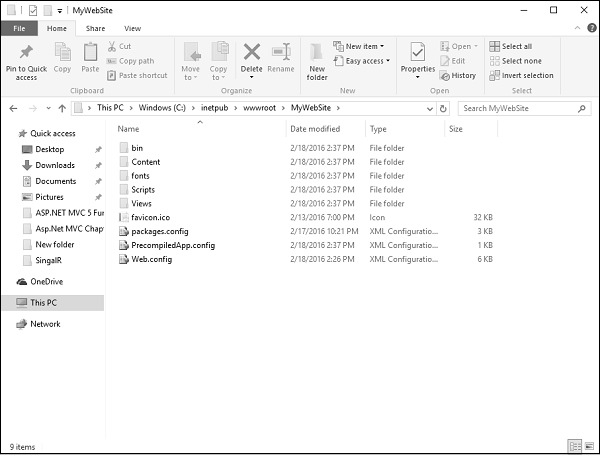
Task: Click the History button in Open group
Action: (x=458, y=75)
